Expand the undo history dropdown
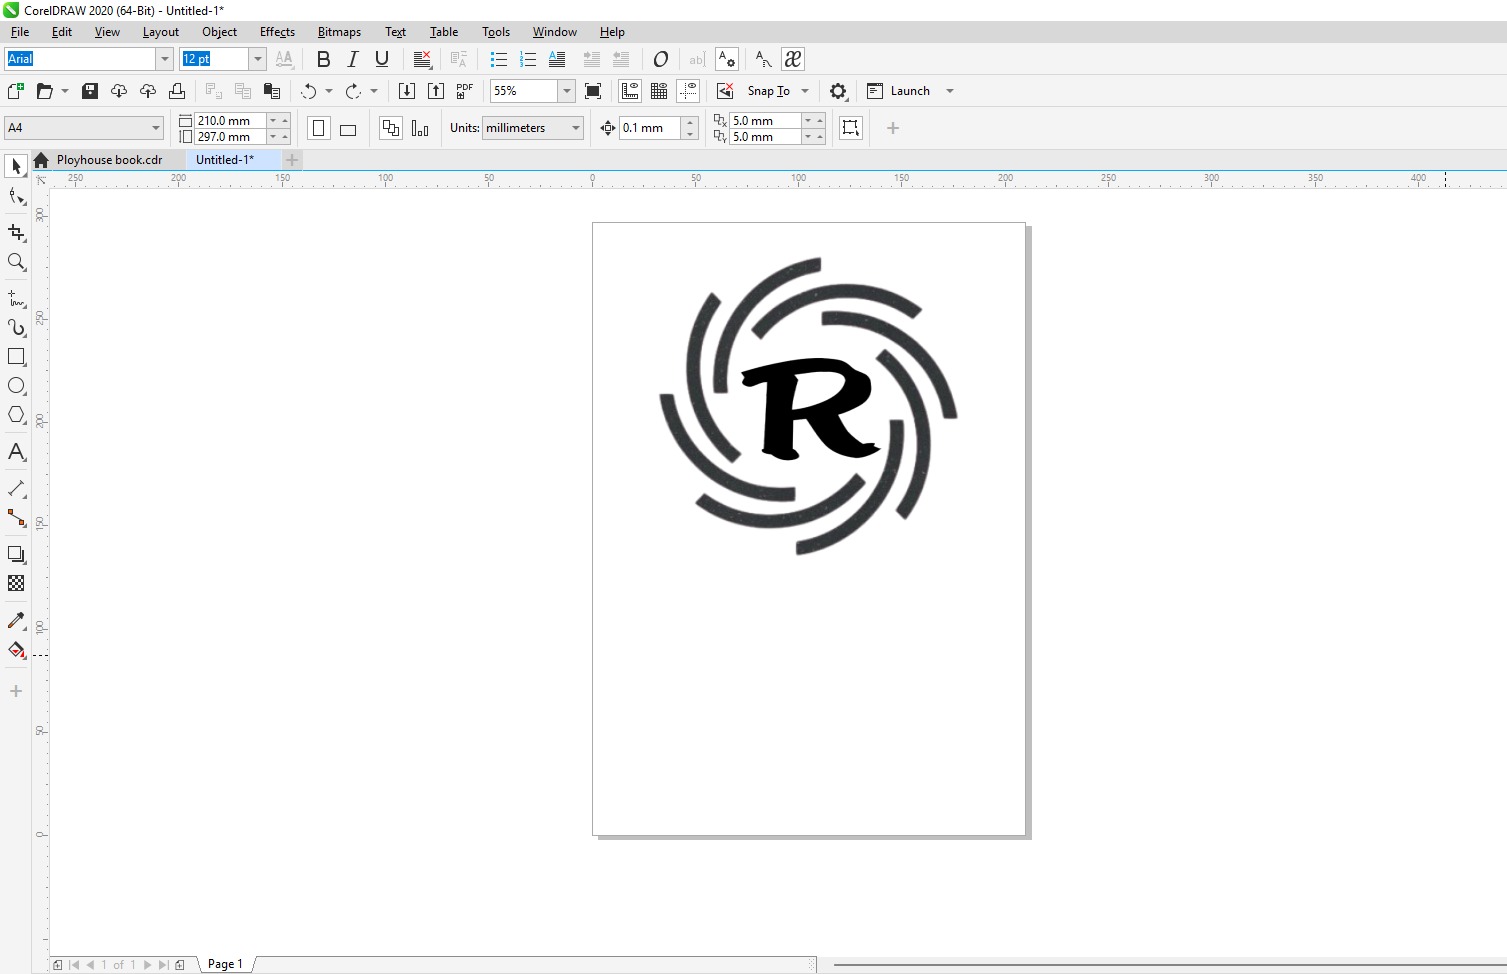This screenshot has height=974, width=1507. [329, 91]
